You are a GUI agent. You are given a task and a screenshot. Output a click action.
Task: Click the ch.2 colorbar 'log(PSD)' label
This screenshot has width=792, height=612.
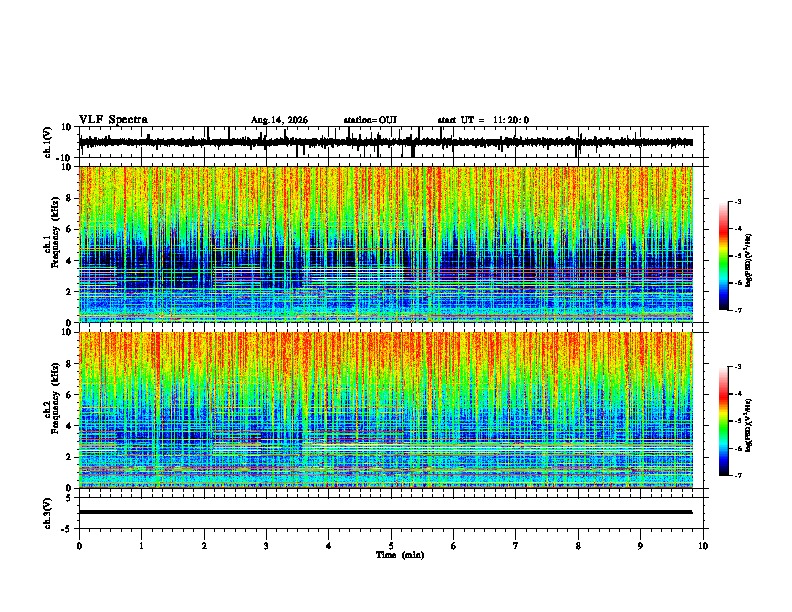tap(749, 425)
